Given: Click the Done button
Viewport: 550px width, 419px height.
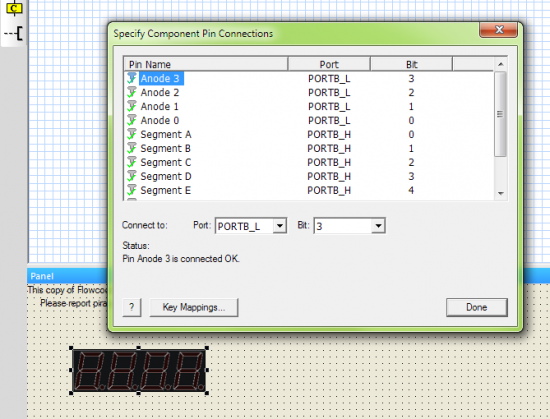Looking at the screenshot, I should click(477, 308).
